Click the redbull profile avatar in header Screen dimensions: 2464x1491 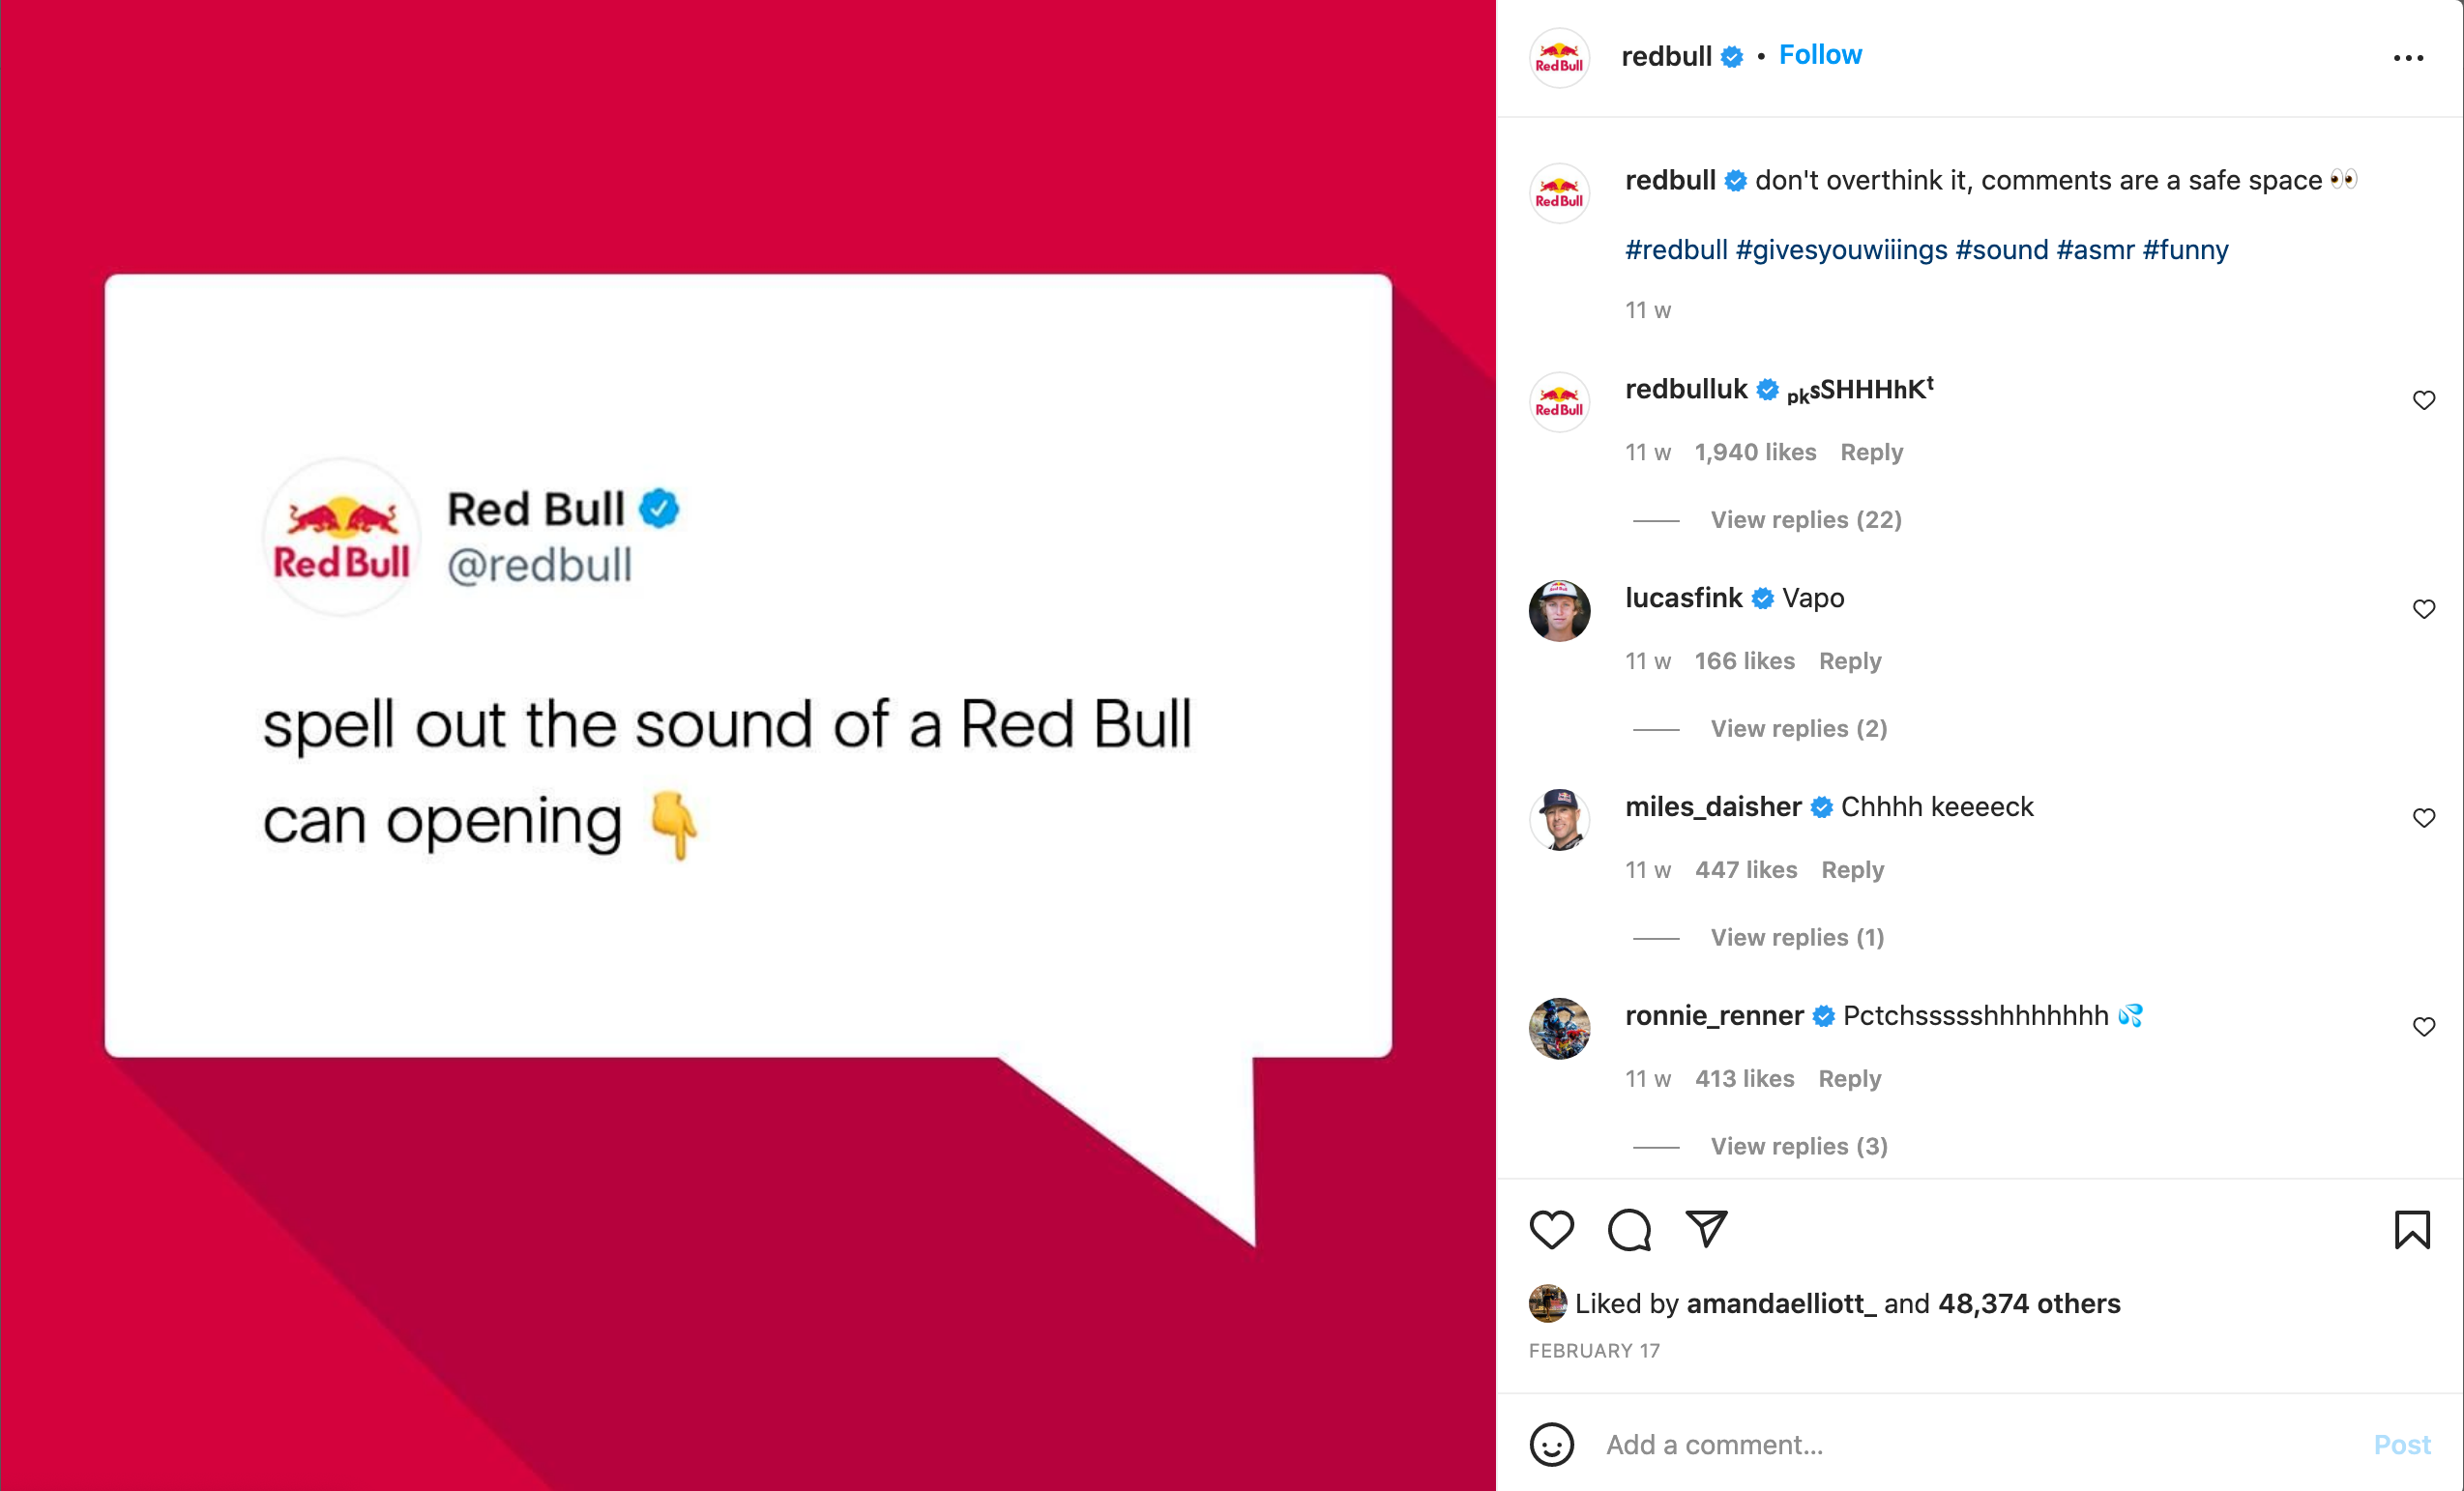coord(1559,58)
